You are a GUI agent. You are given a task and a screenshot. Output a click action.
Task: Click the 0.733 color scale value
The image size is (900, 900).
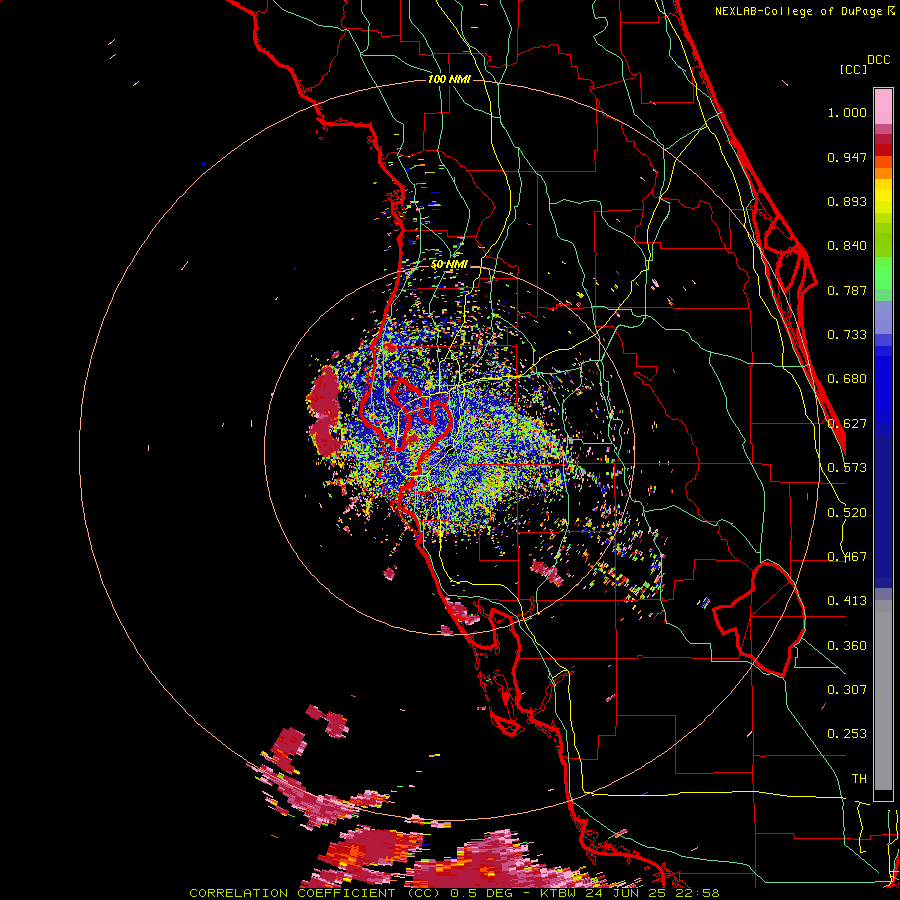tap(847, 335)
